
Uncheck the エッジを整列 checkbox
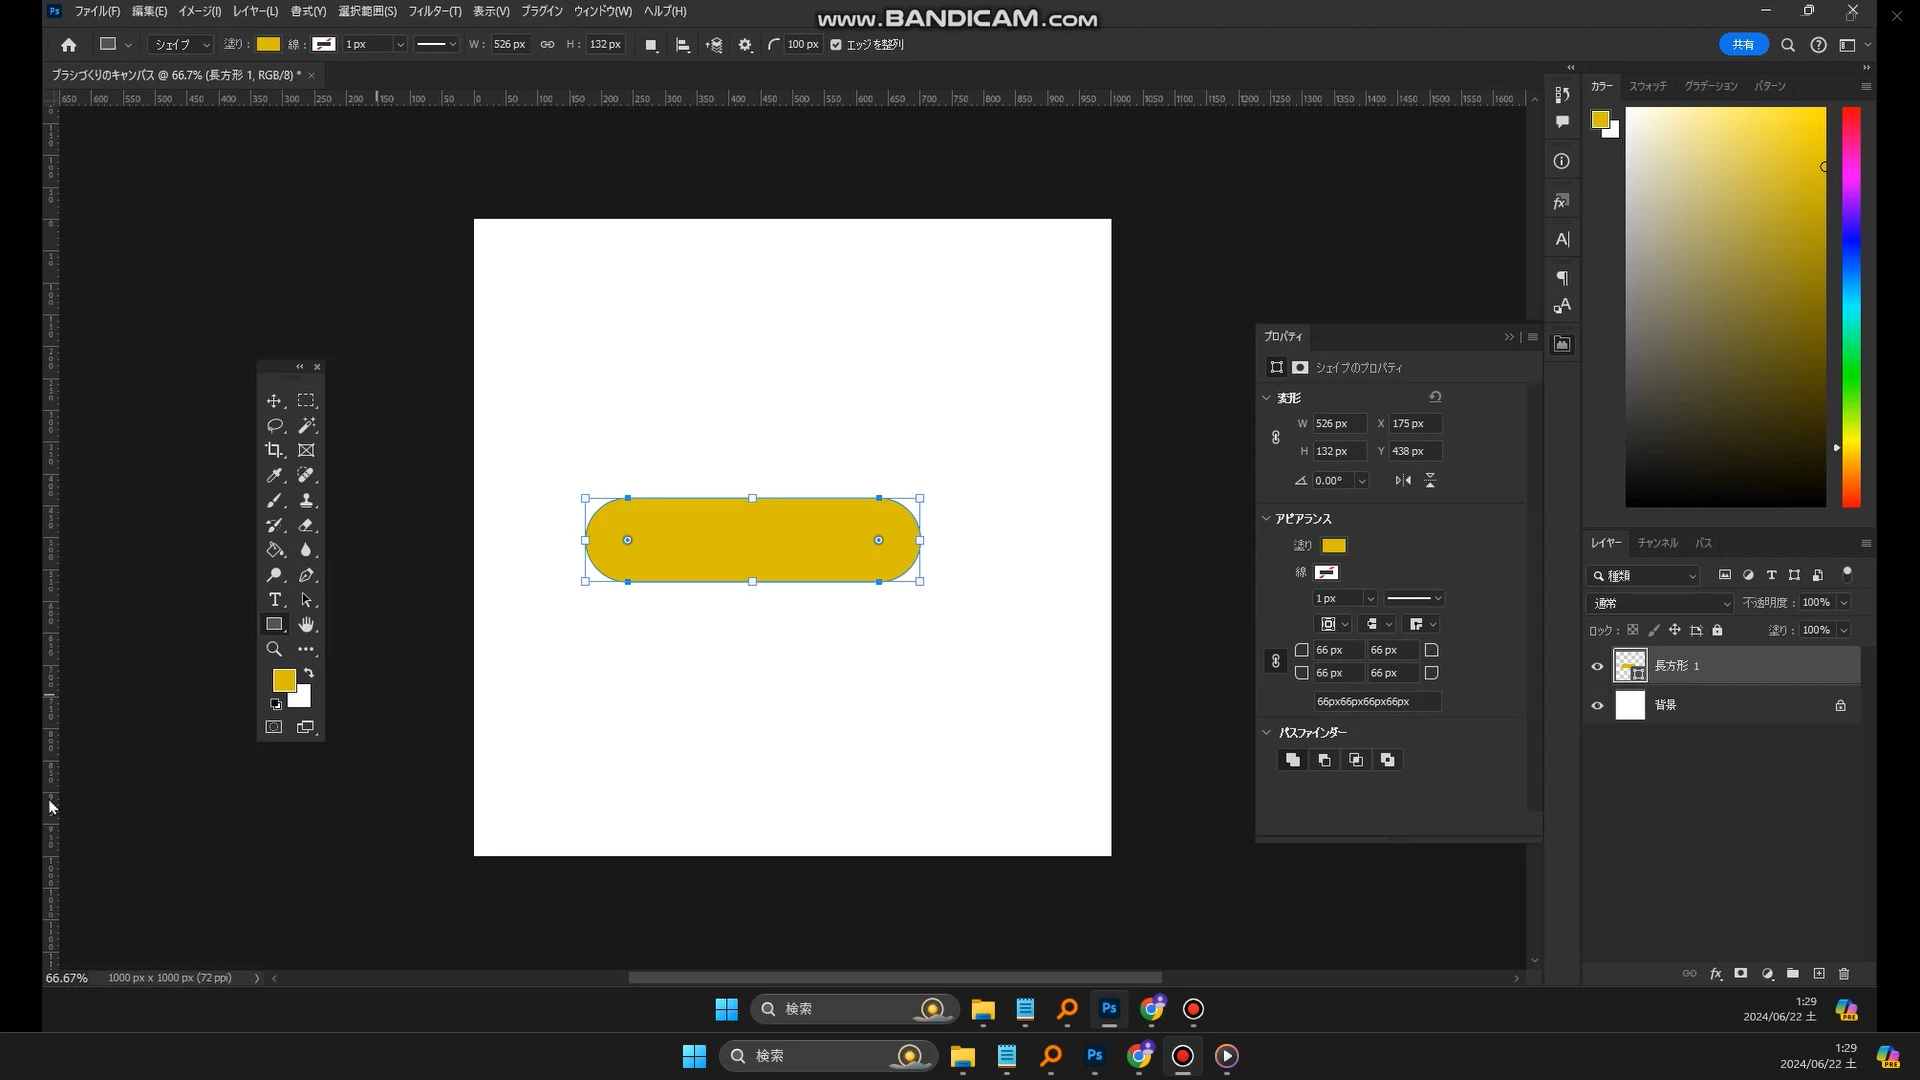coord(836,45)
